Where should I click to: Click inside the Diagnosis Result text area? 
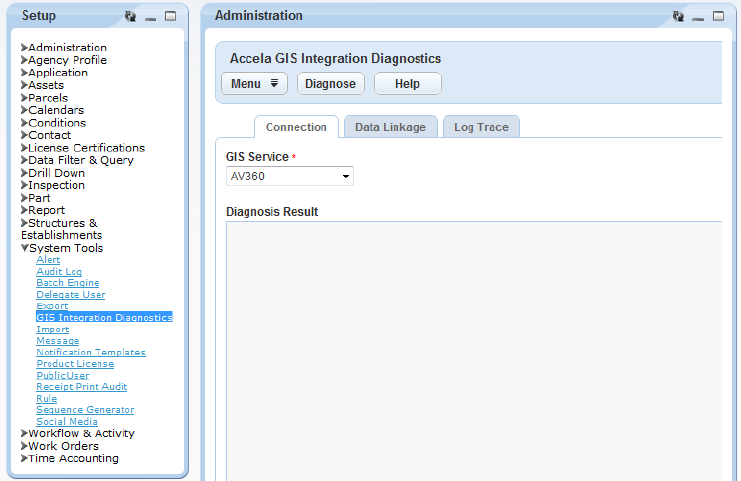click(x=474, y=351)
